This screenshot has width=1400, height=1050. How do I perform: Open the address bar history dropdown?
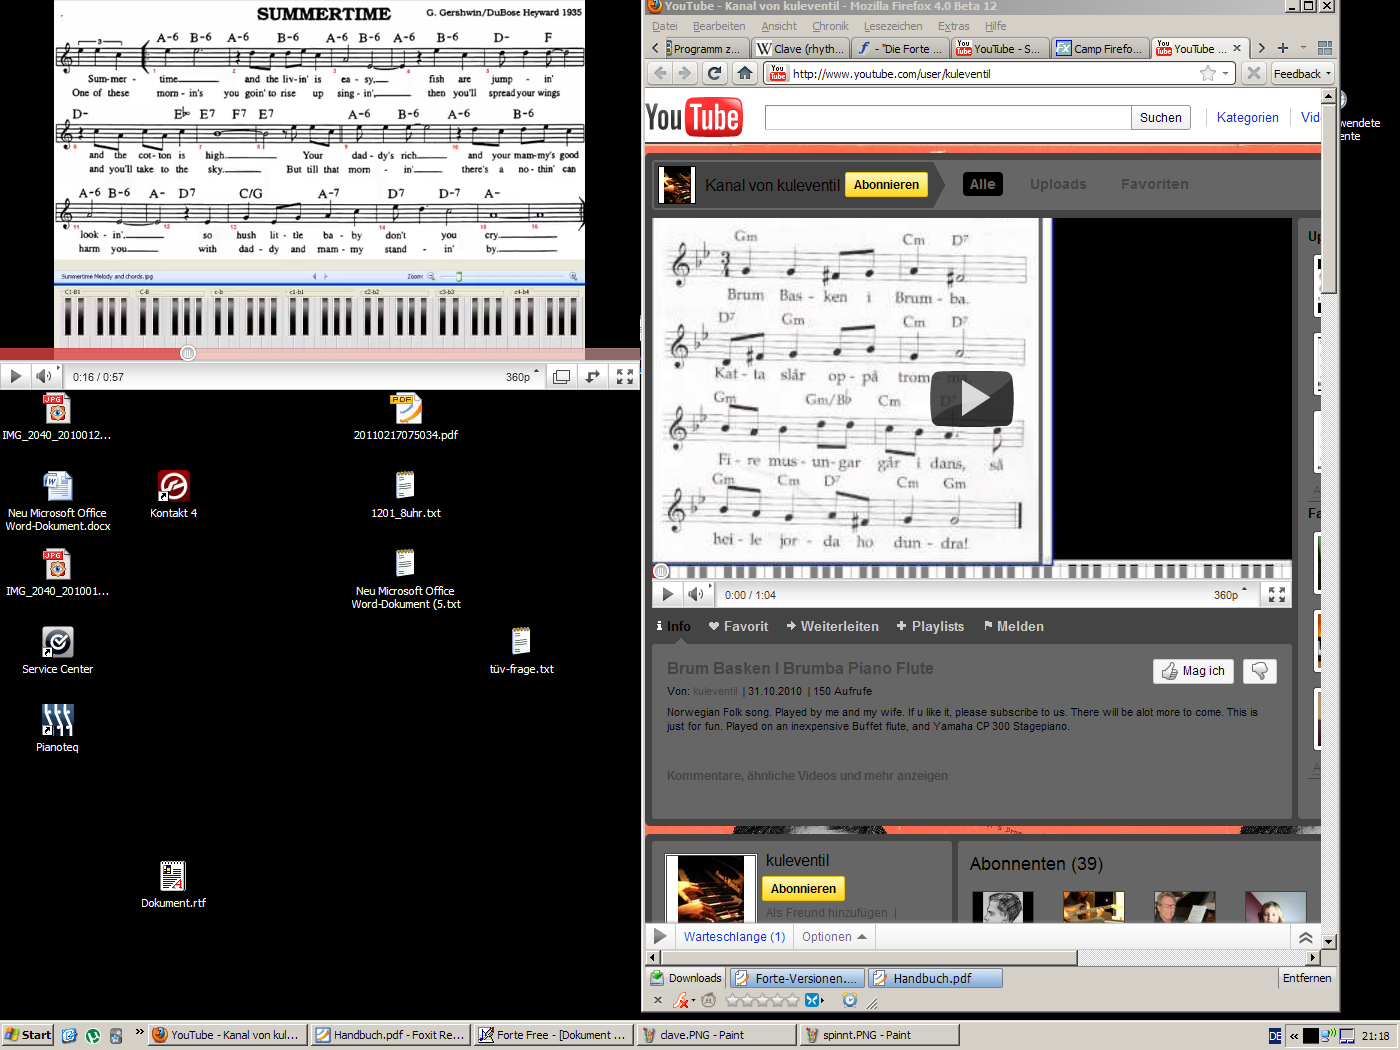(x=1226, y=73)
